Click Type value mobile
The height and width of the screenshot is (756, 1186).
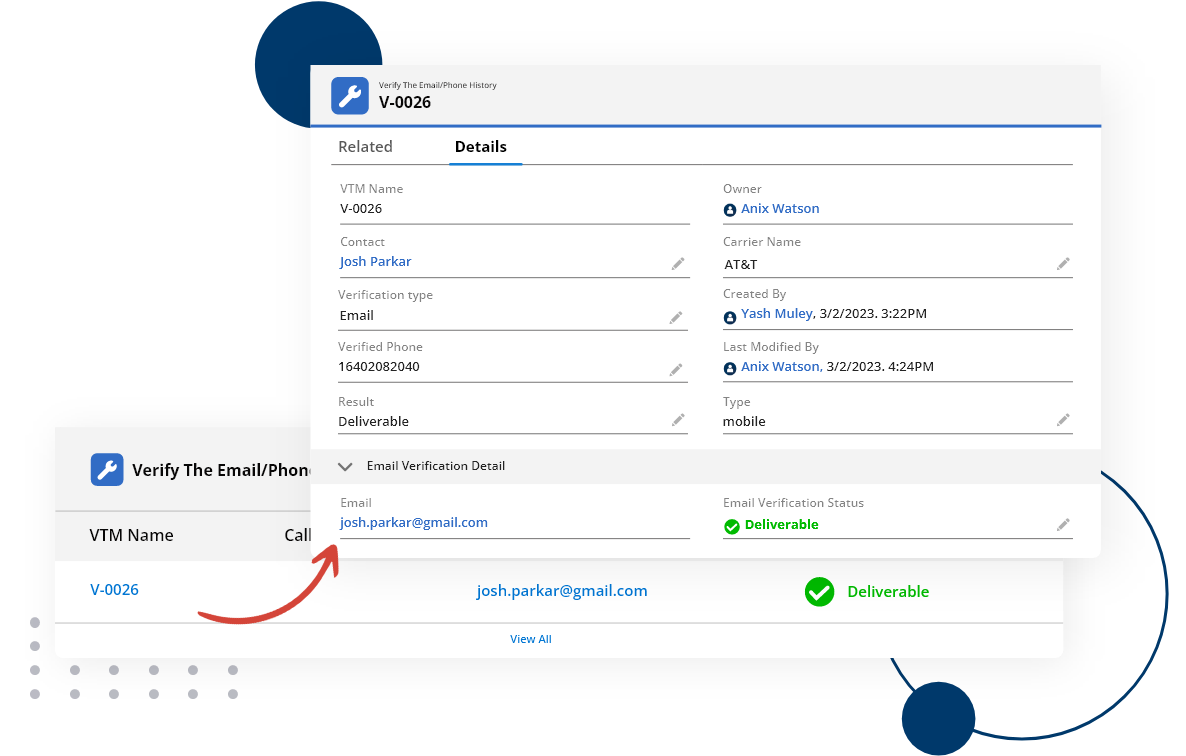point(744,422)
